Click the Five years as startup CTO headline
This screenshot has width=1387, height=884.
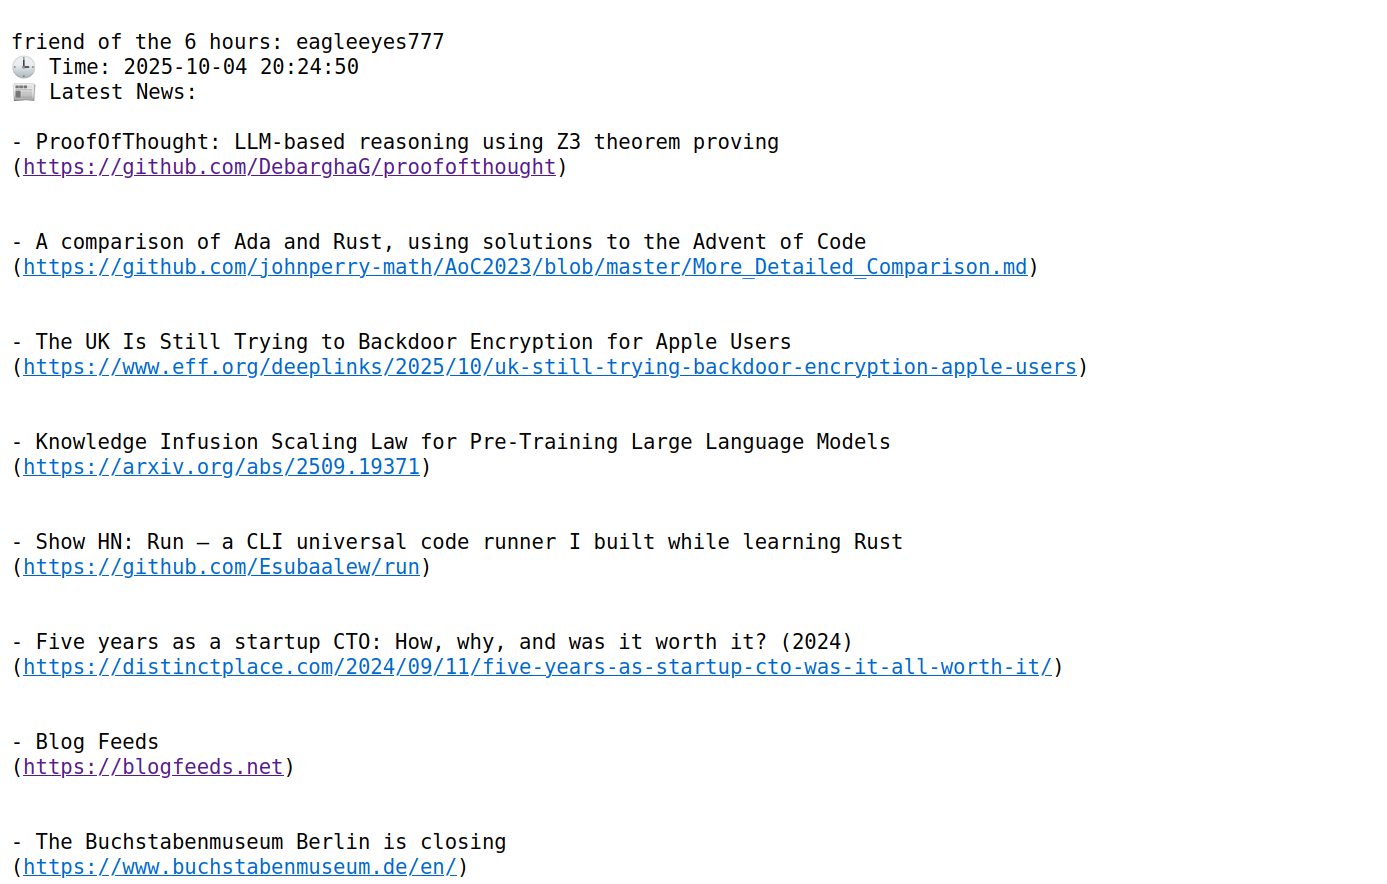(x=443, y=642)
